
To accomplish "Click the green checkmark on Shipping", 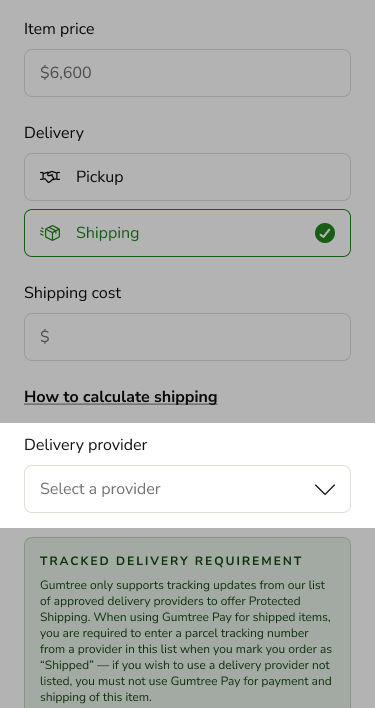I will (x=325, y=233).
